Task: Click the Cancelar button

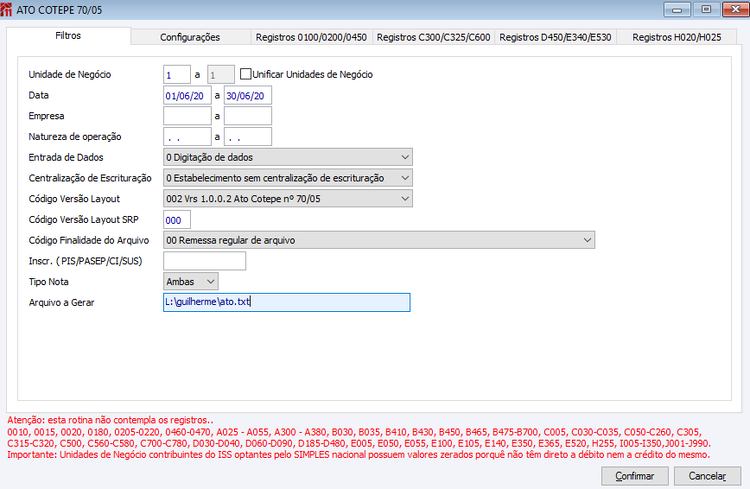Action: pyautogui.click(x=707, y=476)
